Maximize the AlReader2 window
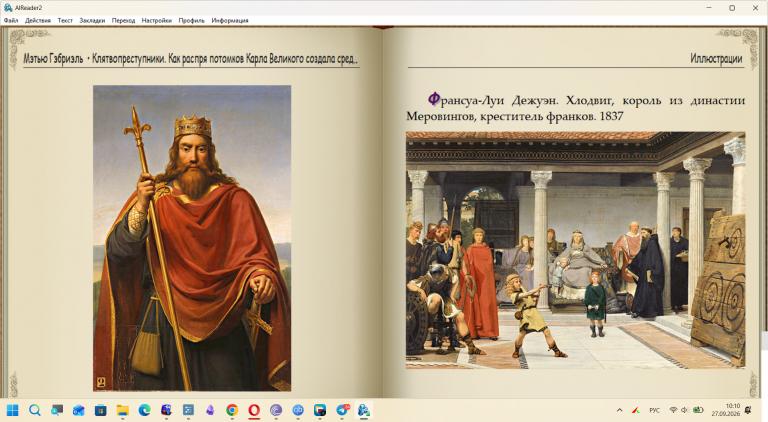768x422 pixels. 732,8
